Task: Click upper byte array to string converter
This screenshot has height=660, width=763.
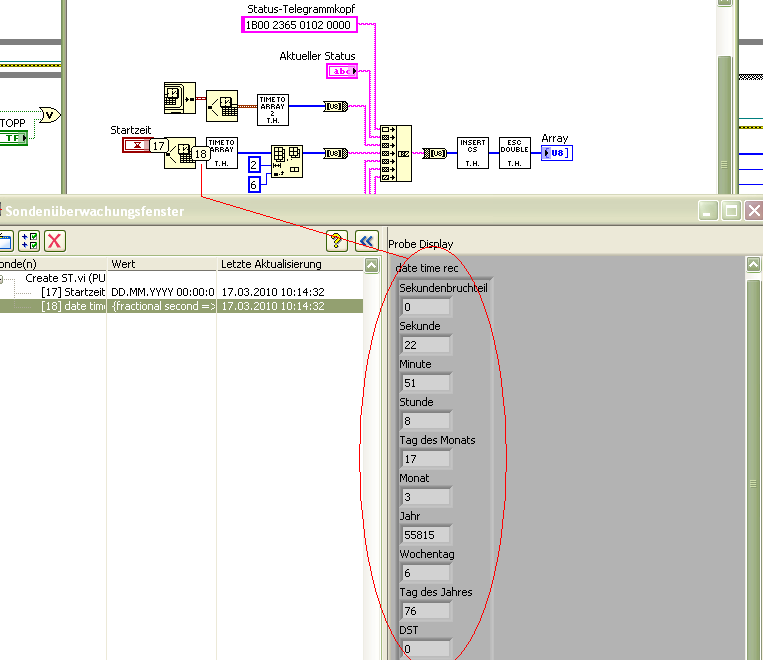Action: [336, 106]
